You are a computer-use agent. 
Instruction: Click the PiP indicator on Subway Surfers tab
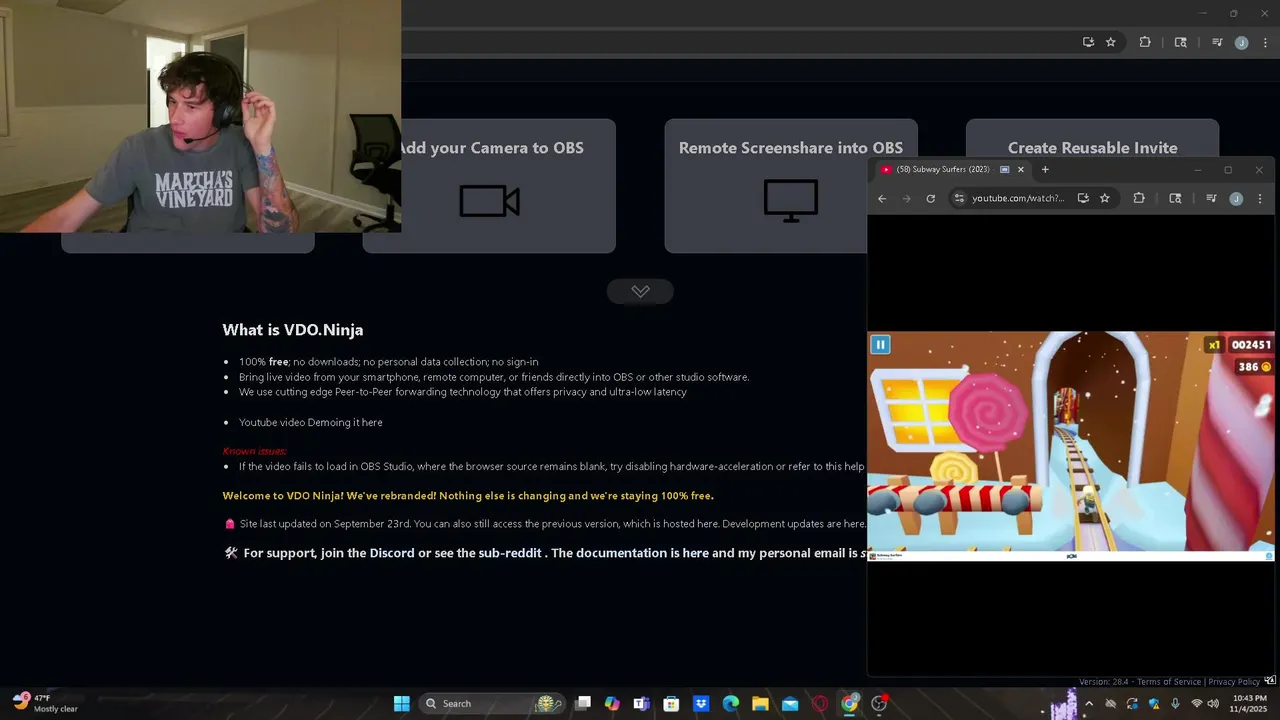point(1004,170)
